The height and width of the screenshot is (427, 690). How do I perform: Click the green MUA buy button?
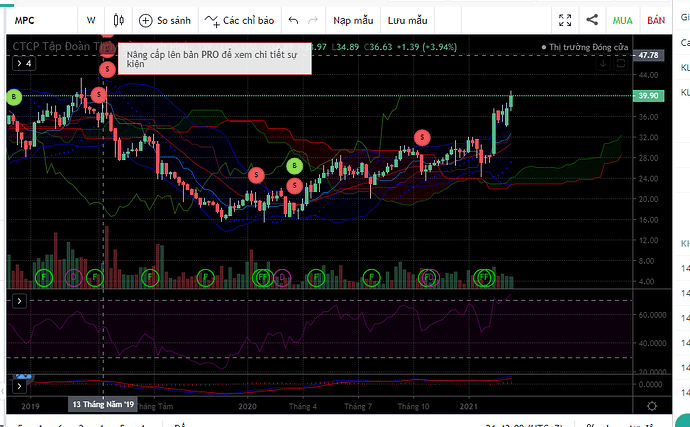pos(622,20)
